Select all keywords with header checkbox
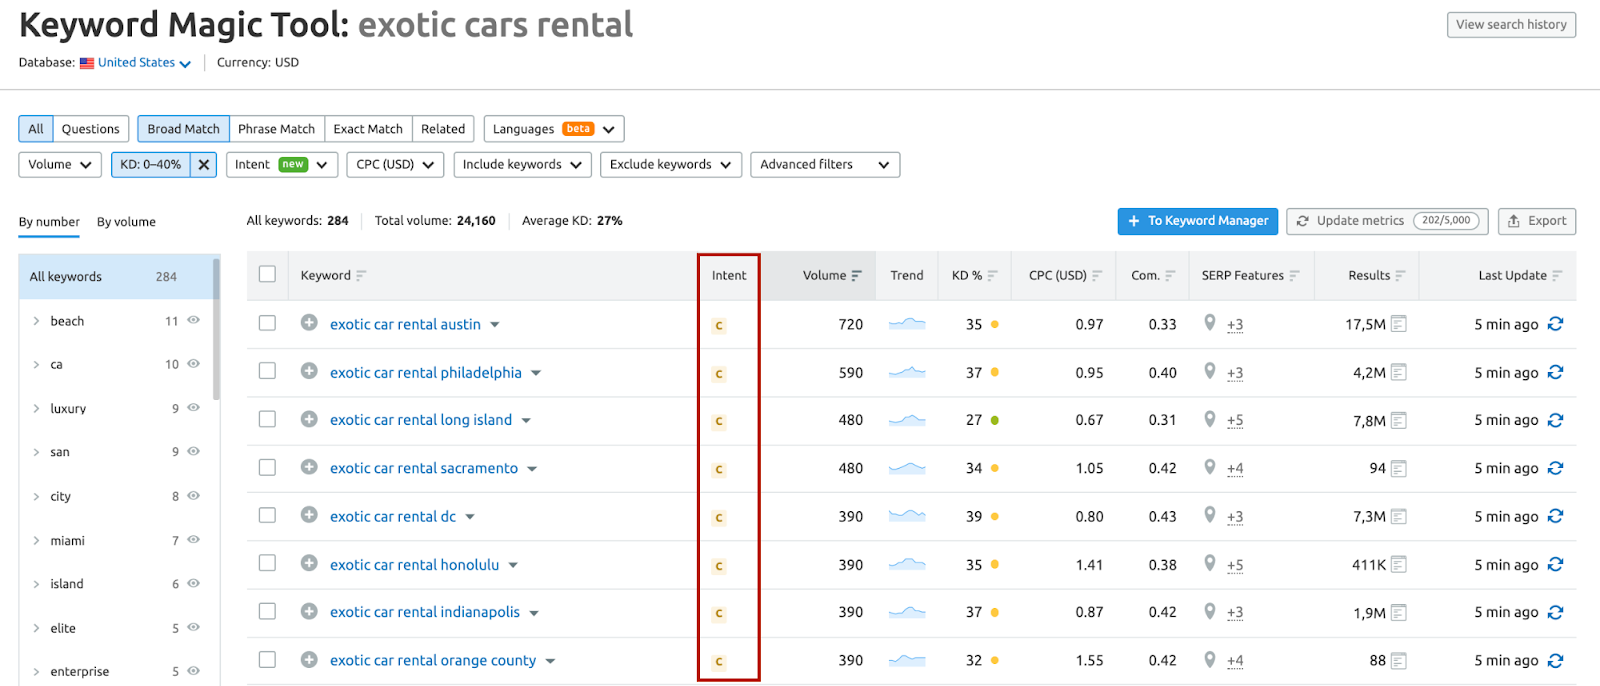Screen dimensions: 1600x686 pyautogui.click(x=267, y=274)
